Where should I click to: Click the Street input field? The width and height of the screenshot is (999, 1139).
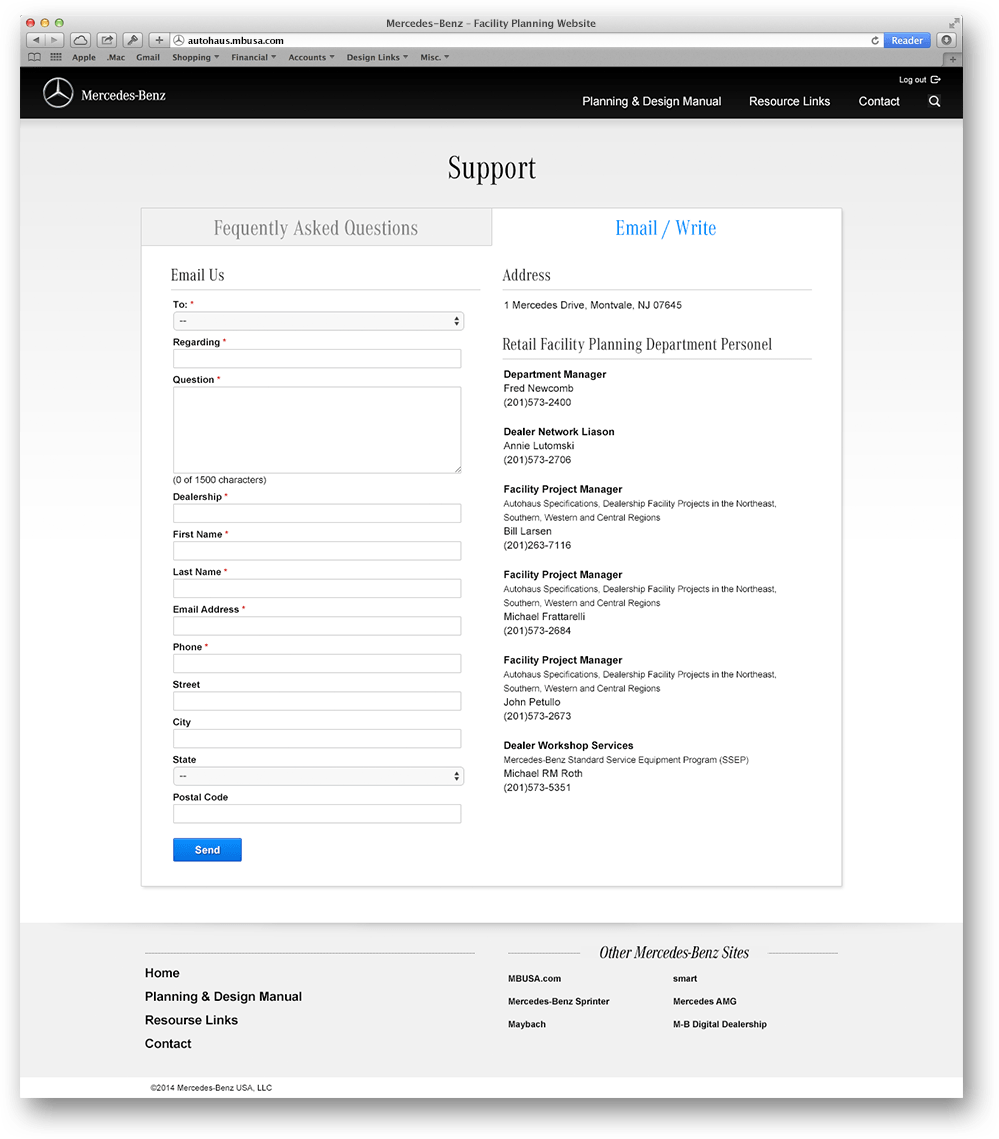click(317, 701)
